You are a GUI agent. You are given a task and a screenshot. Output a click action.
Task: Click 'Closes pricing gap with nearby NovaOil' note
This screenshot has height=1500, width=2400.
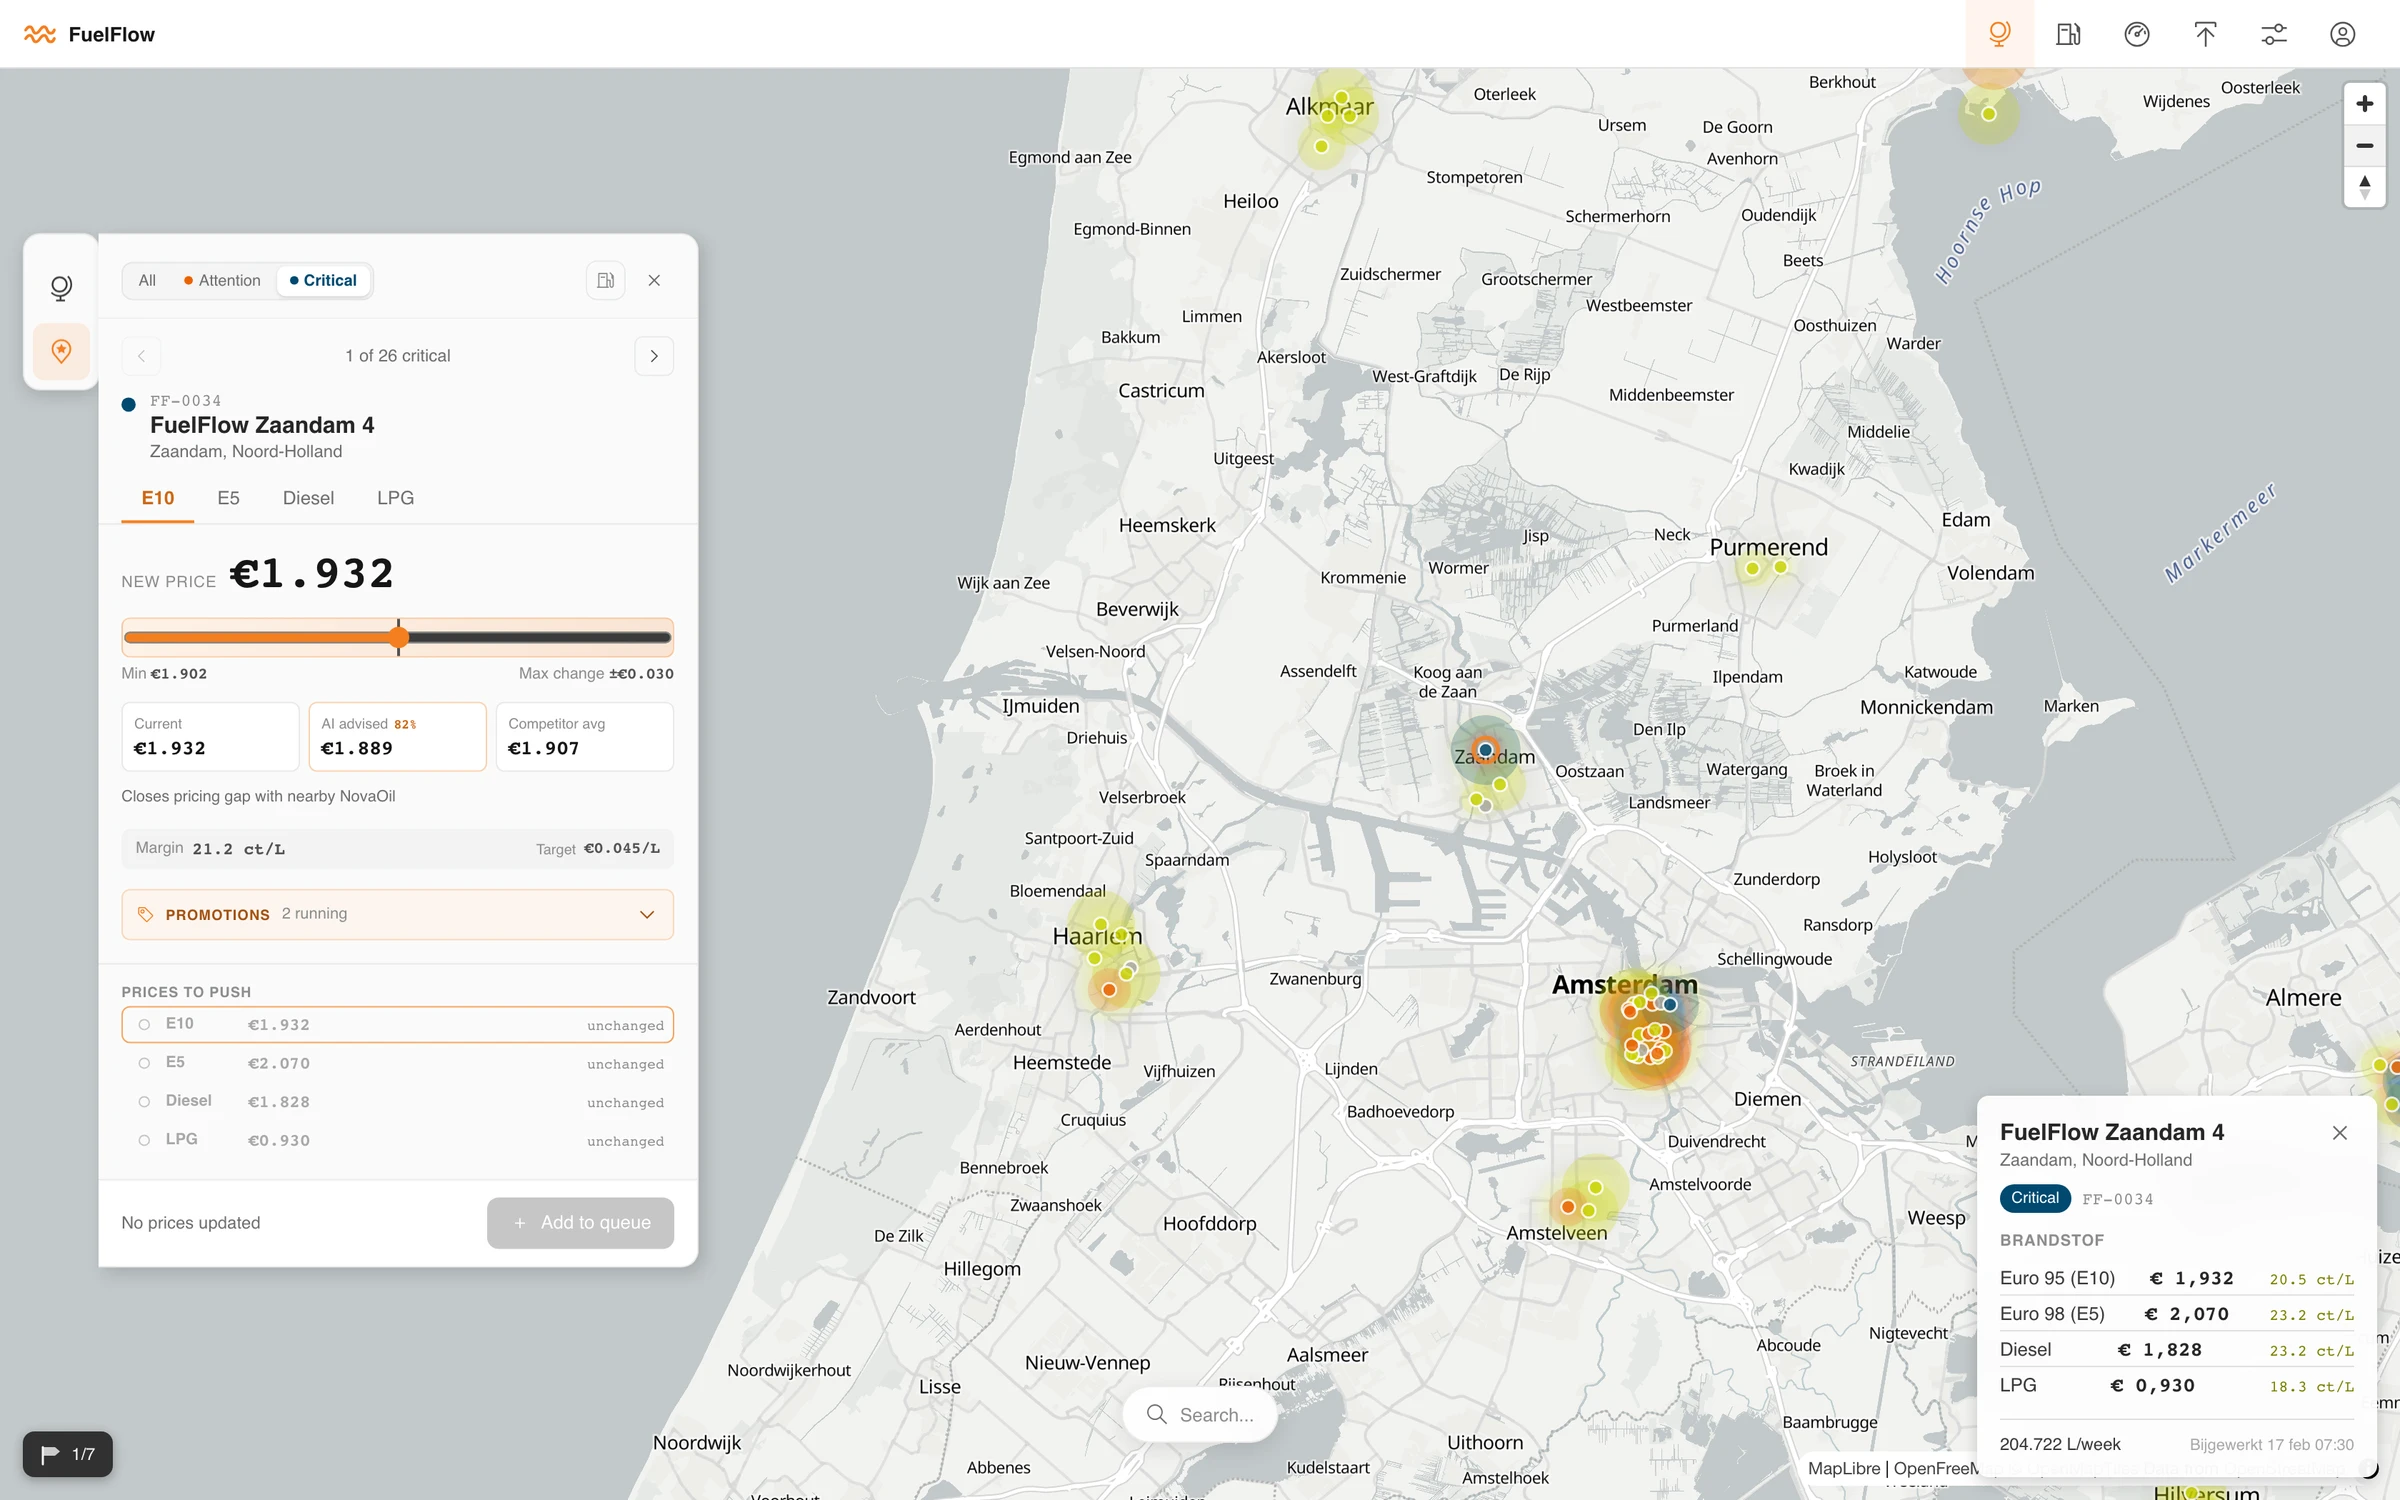tap(258, 796)
